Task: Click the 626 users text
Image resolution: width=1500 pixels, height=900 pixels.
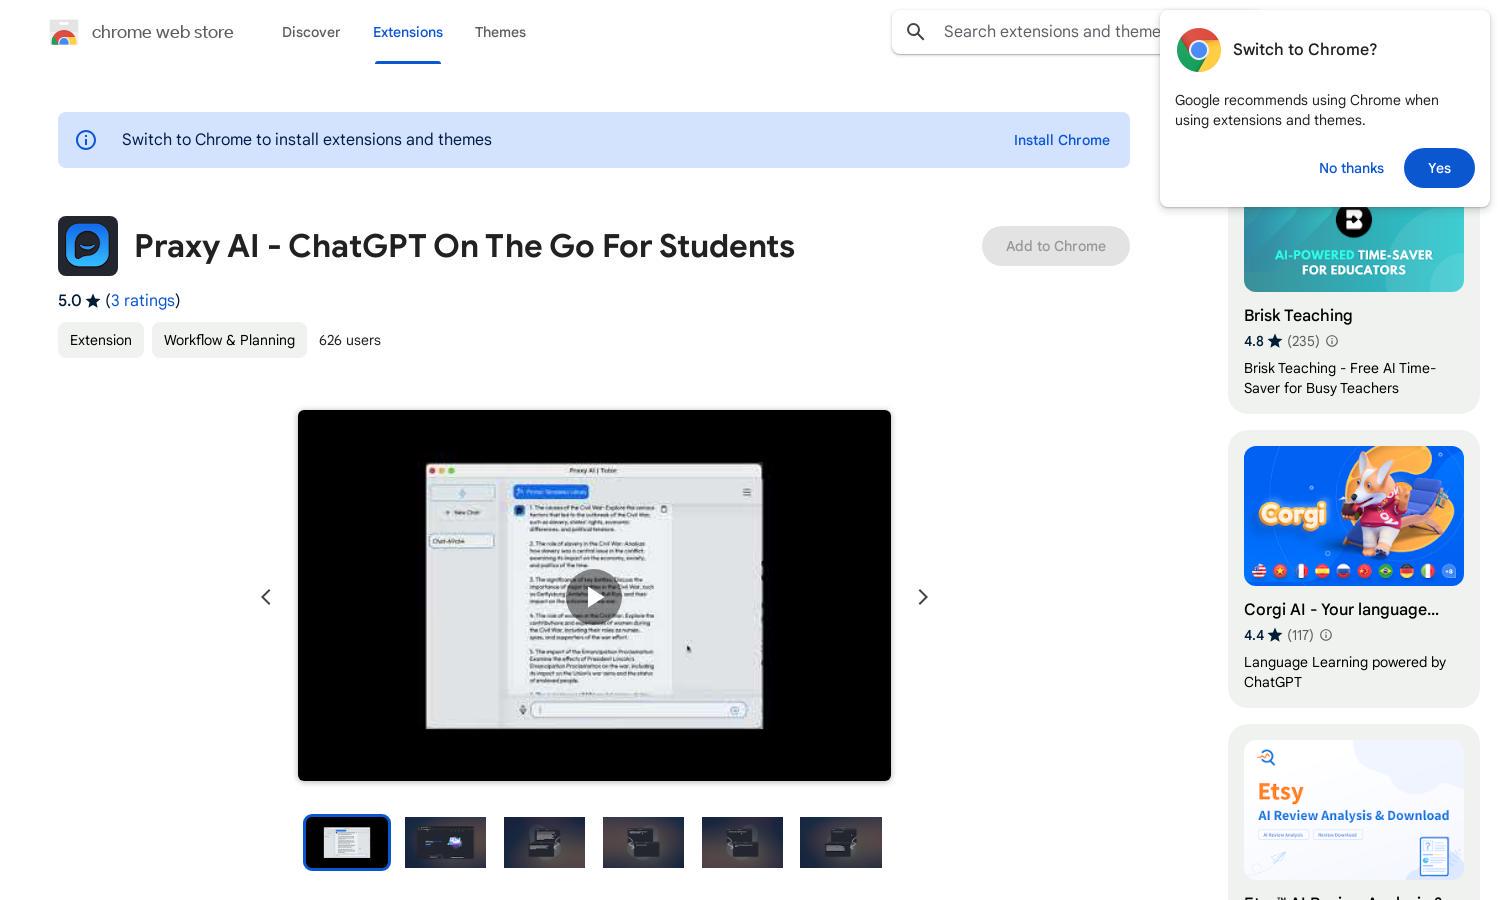Action: coord(350,340)
